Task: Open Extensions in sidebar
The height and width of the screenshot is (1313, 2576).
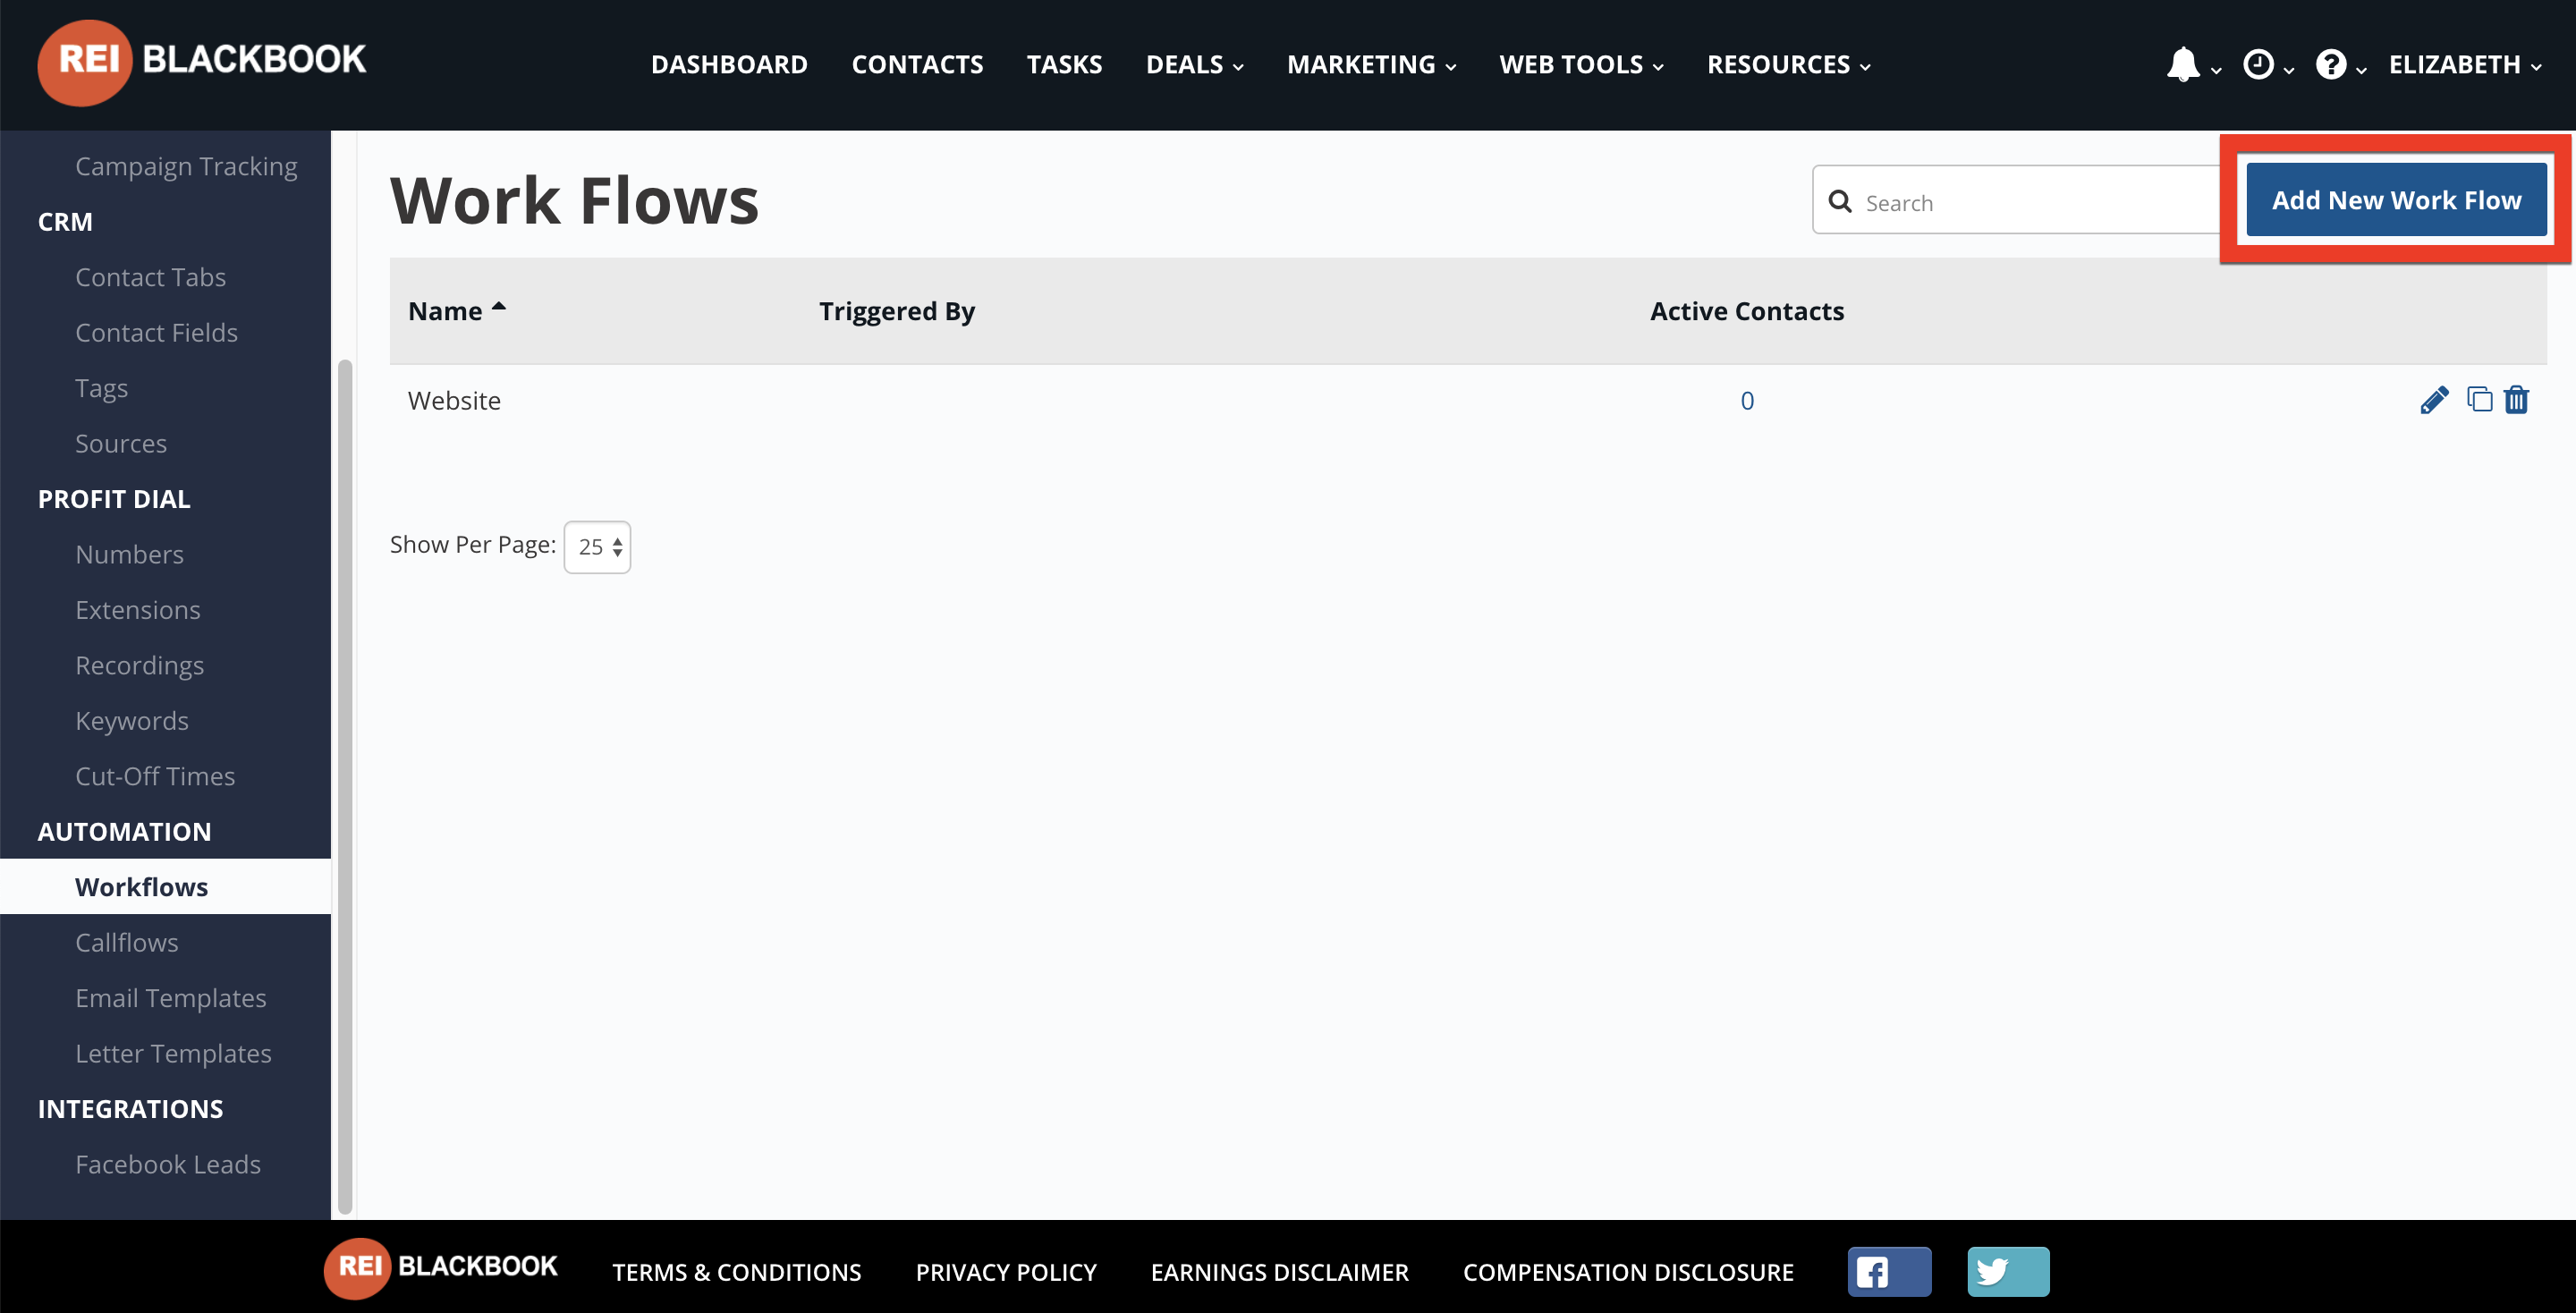Action: 137,610
